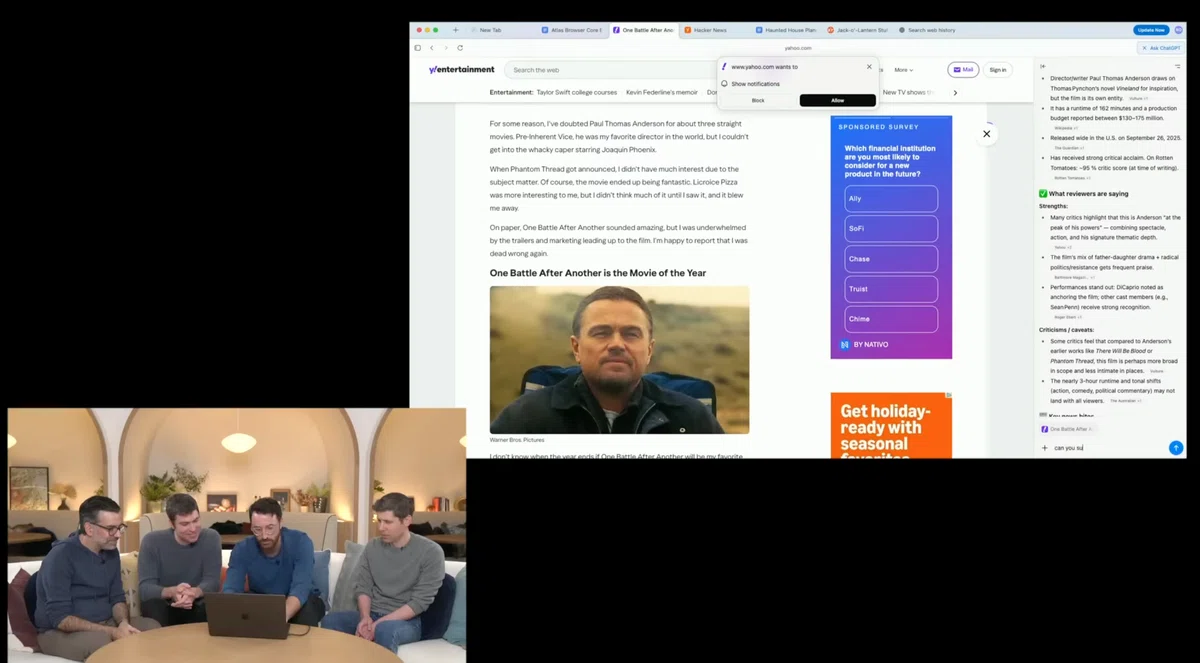Toggle the browser sidebar icon
This screenshot has height=663, width=1200.
[x=418, y=47]
